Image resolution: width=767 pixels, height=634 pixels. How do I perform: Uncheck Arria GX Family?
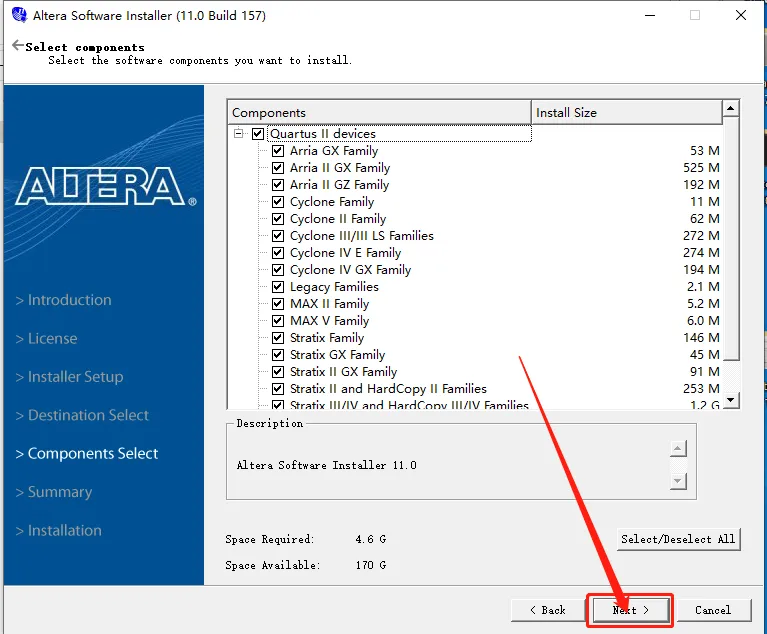[278, 151]
